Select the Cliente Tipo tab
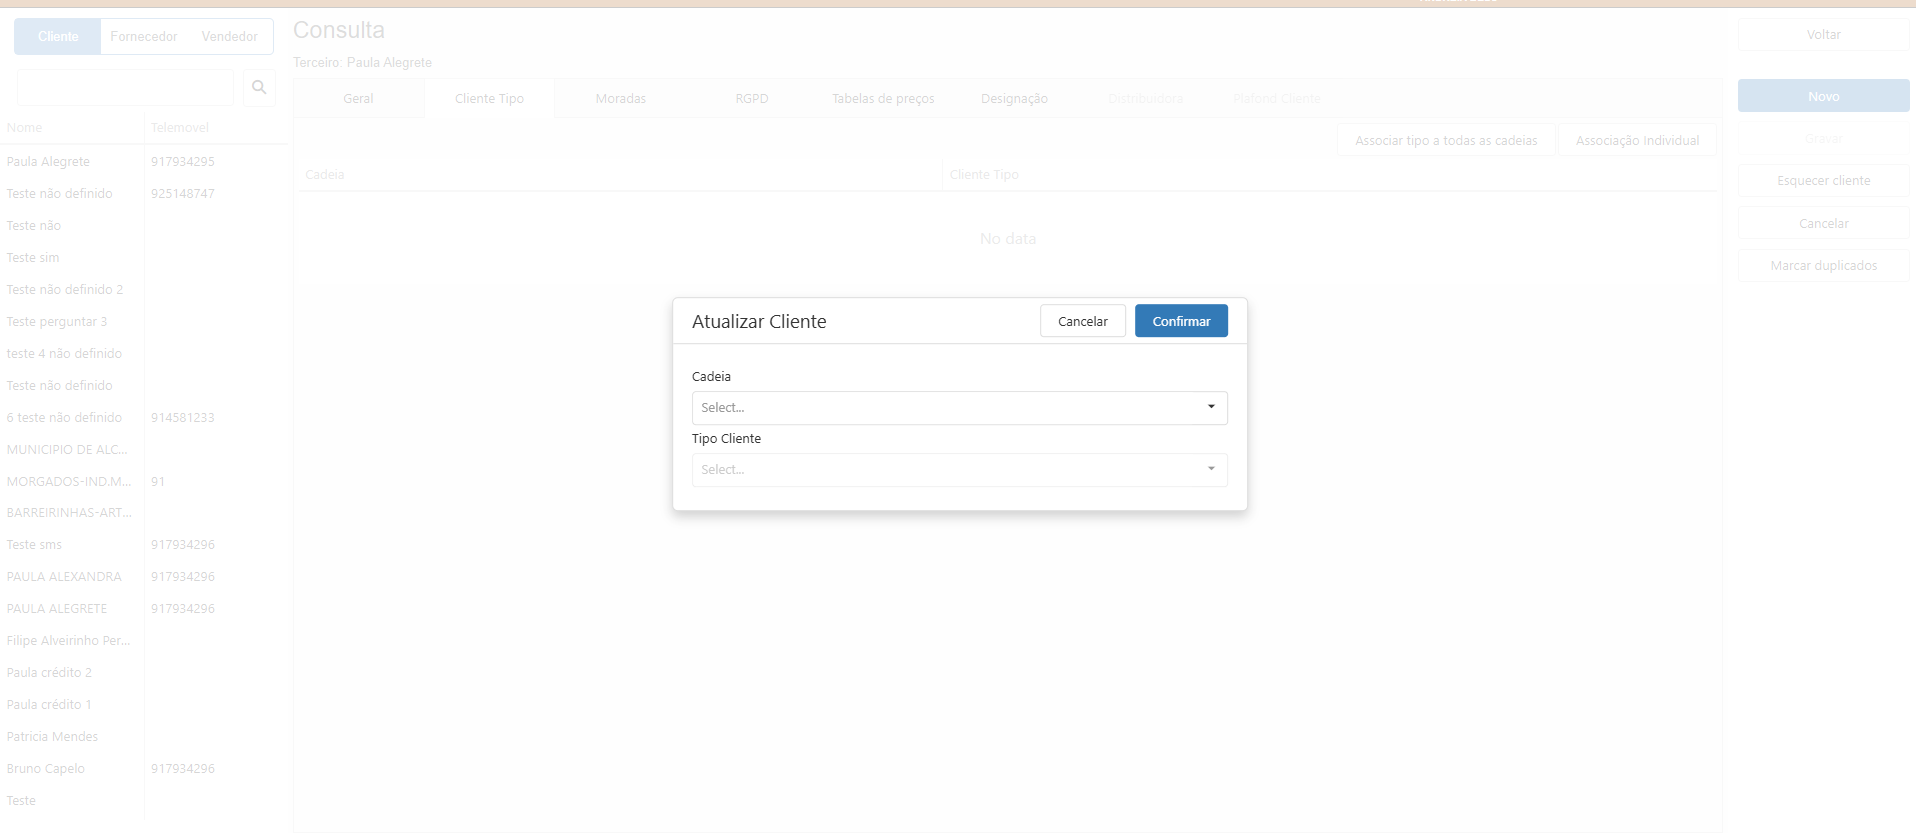The height and width of the screenshot is (833, 1916). pyautogui.click(x=489, y=99)
